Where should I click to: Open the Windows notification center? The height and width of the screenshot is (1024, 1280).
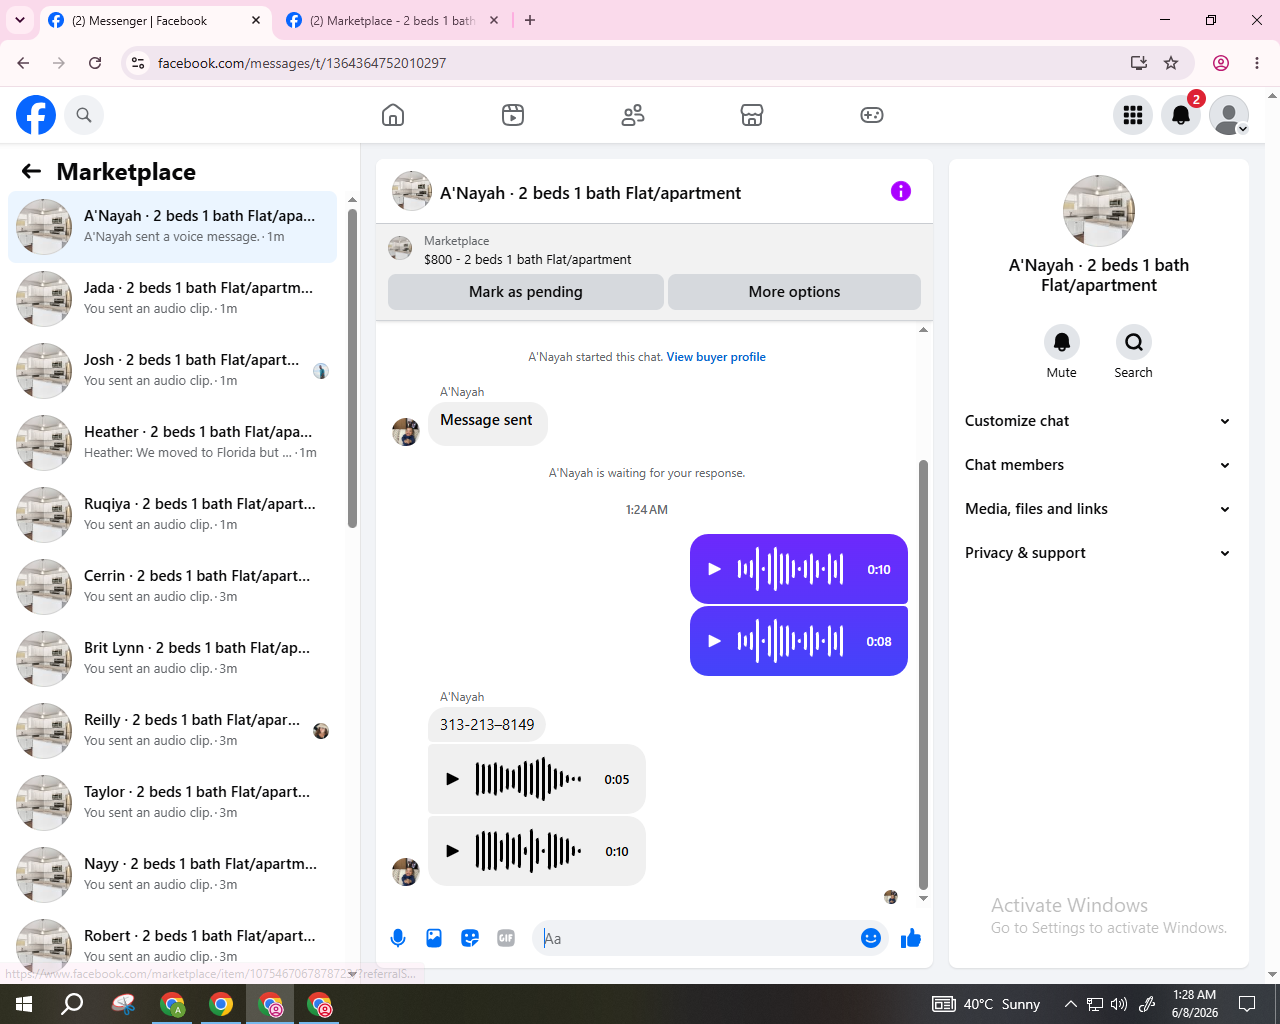(x=1247, y=1004)
